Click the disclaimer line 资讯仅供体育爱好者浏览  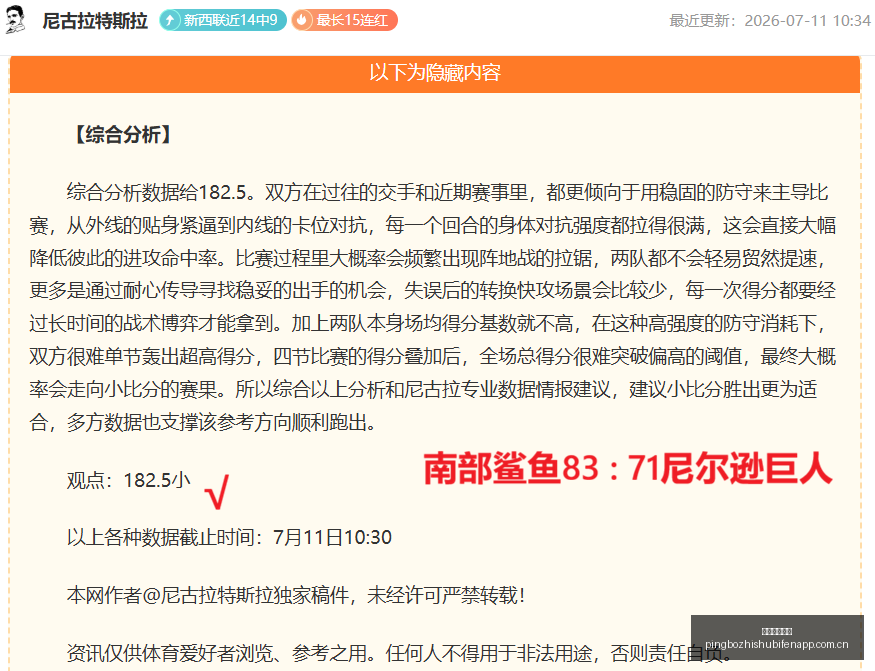[399, 653]
